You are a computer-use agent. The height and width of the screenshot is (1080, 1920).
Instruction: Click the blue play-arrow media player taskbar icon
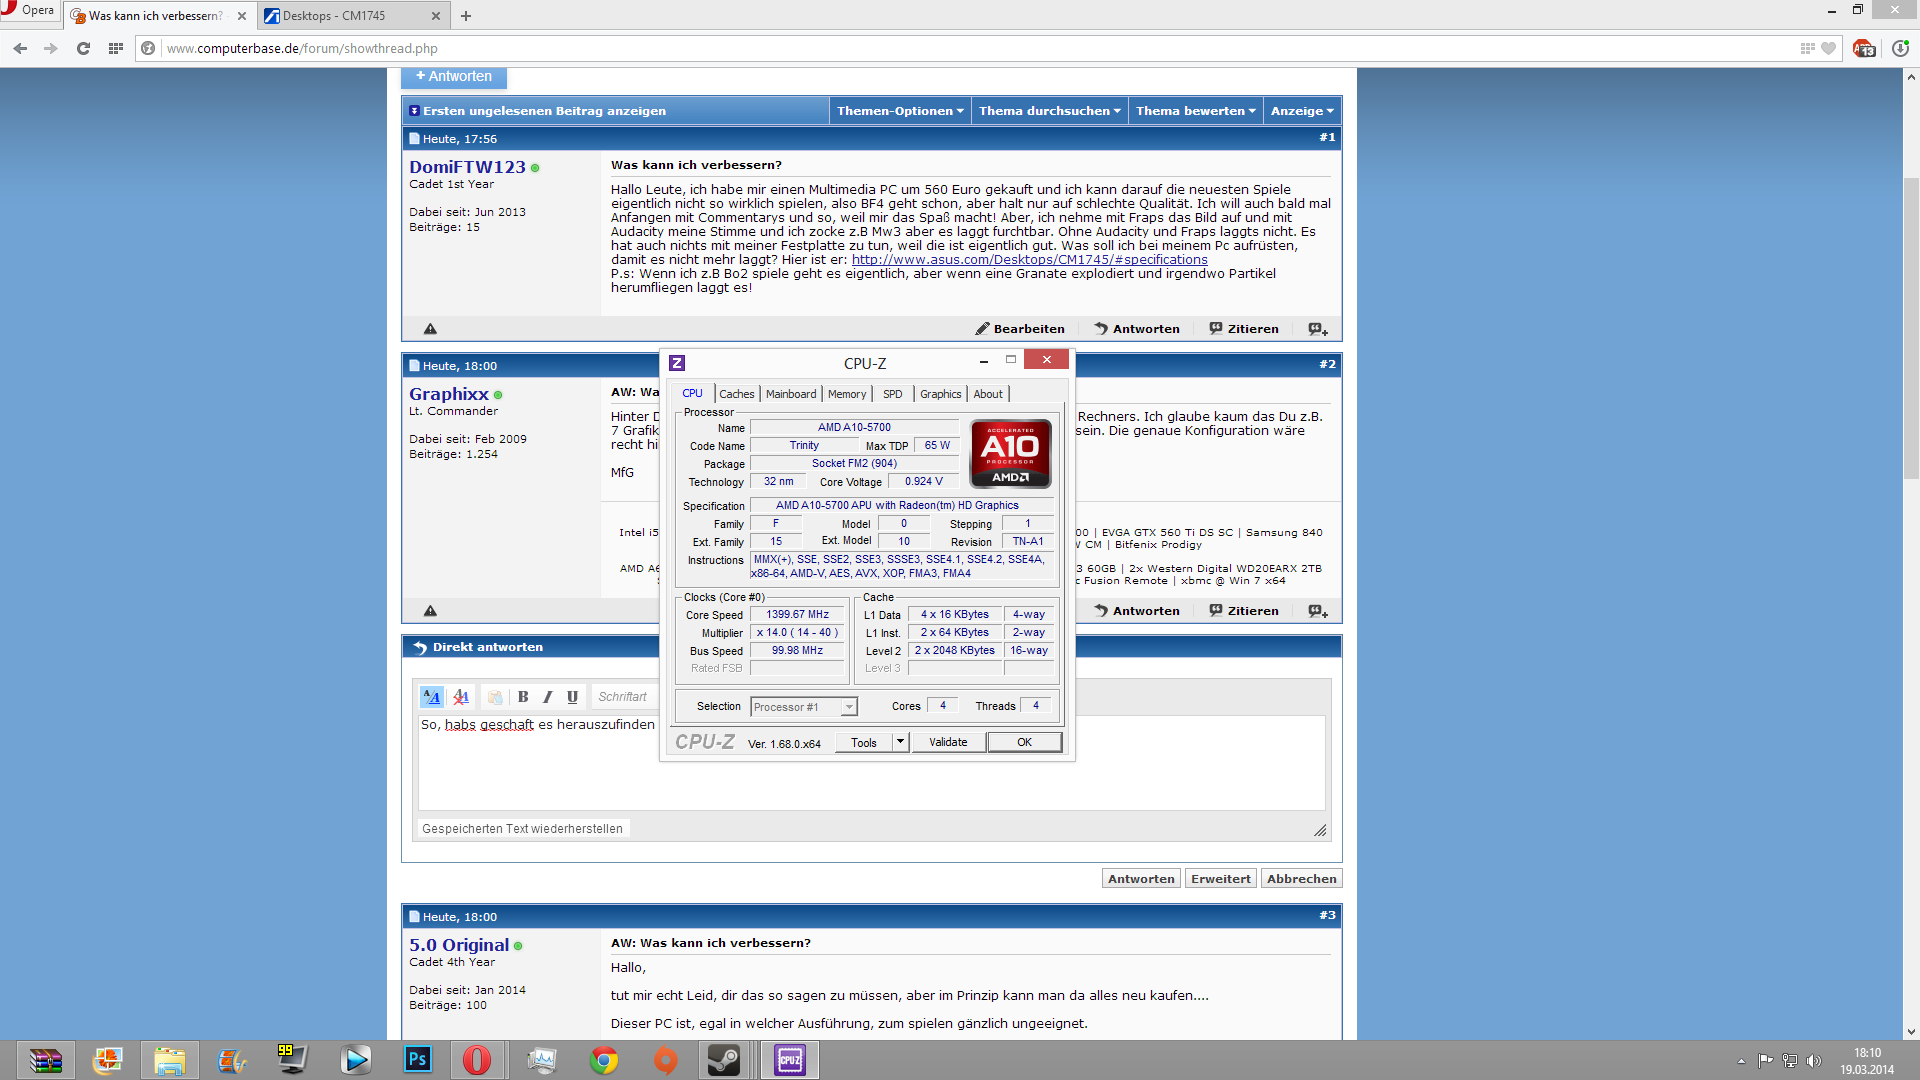click(x=355, y=1060)
